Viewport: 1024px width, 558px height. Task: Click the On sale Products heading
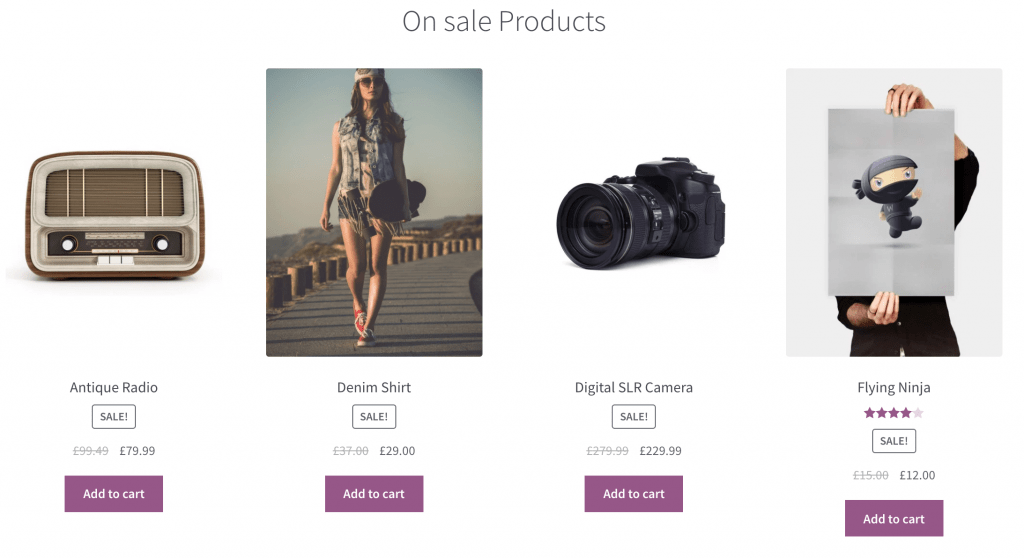(504, 21)
